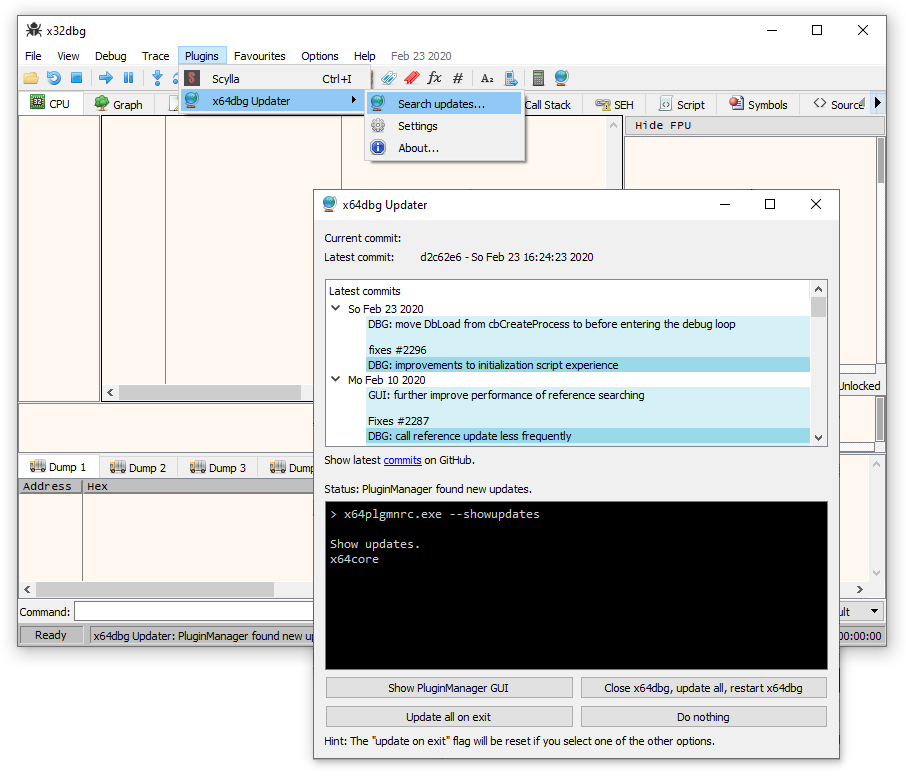
Task: Click the Dump 1 tab memory icon
Action: click(38, 466)
